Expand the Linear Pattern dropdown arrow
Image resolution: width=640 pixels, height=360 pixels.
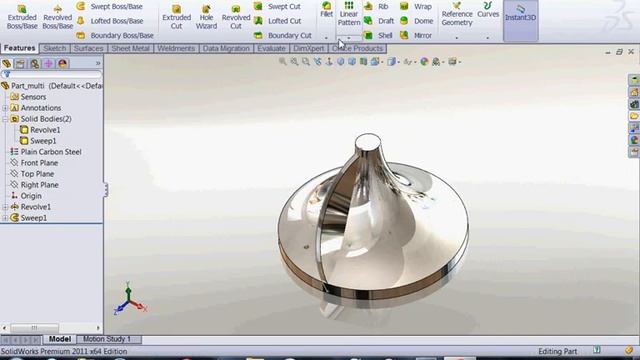coord(349,38)
